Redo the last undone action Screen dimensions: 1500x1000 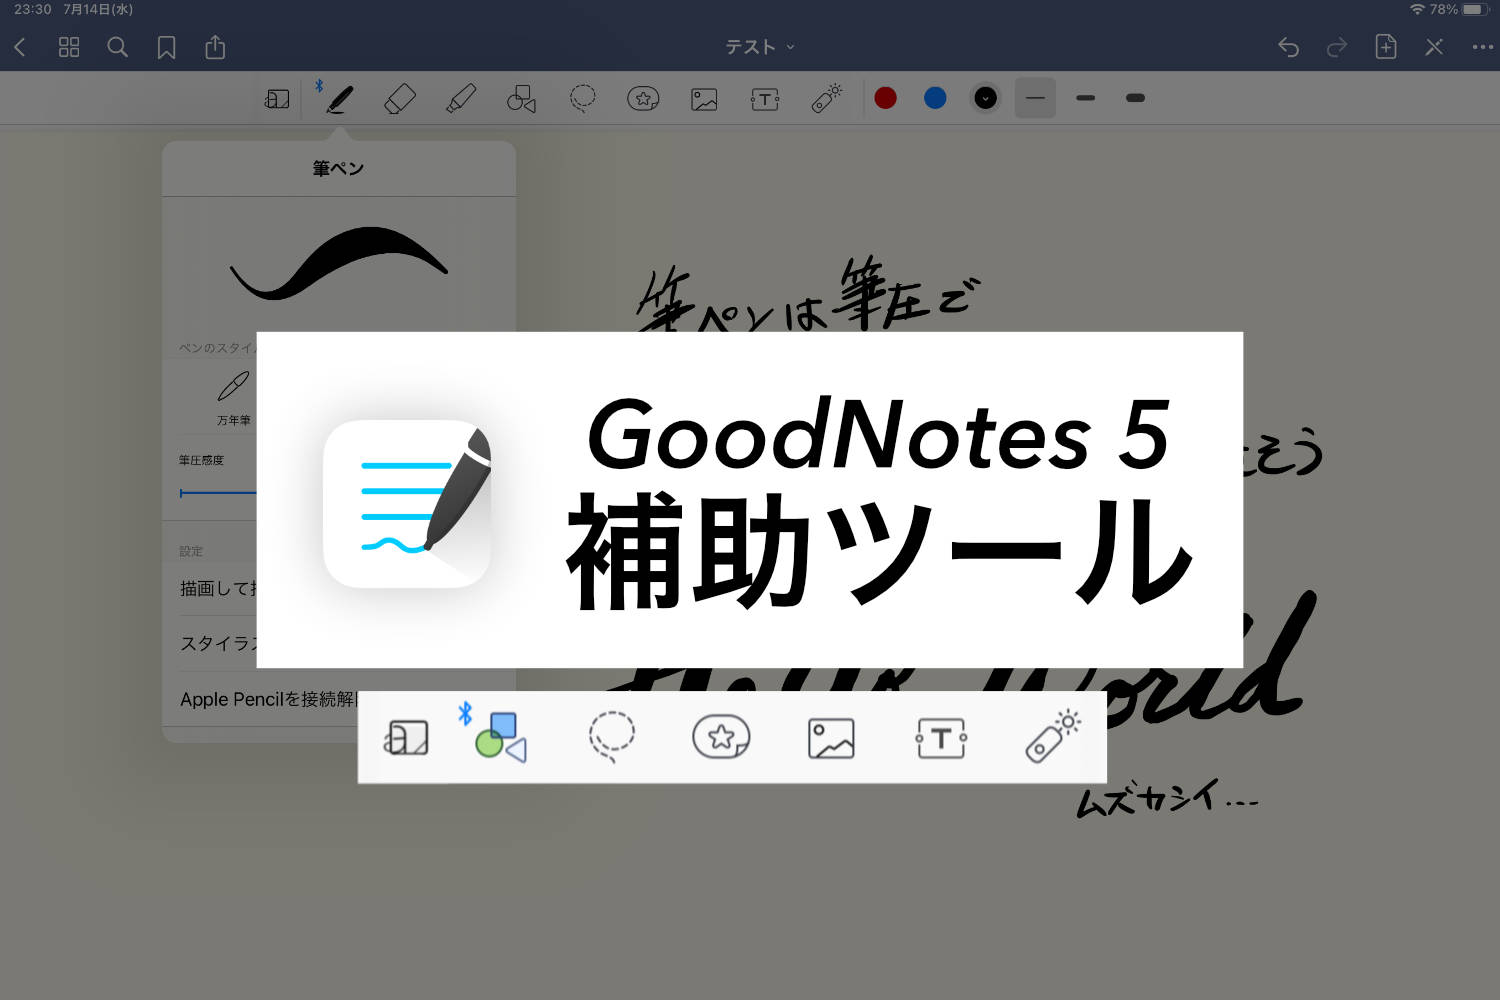tap(1336, 47)
